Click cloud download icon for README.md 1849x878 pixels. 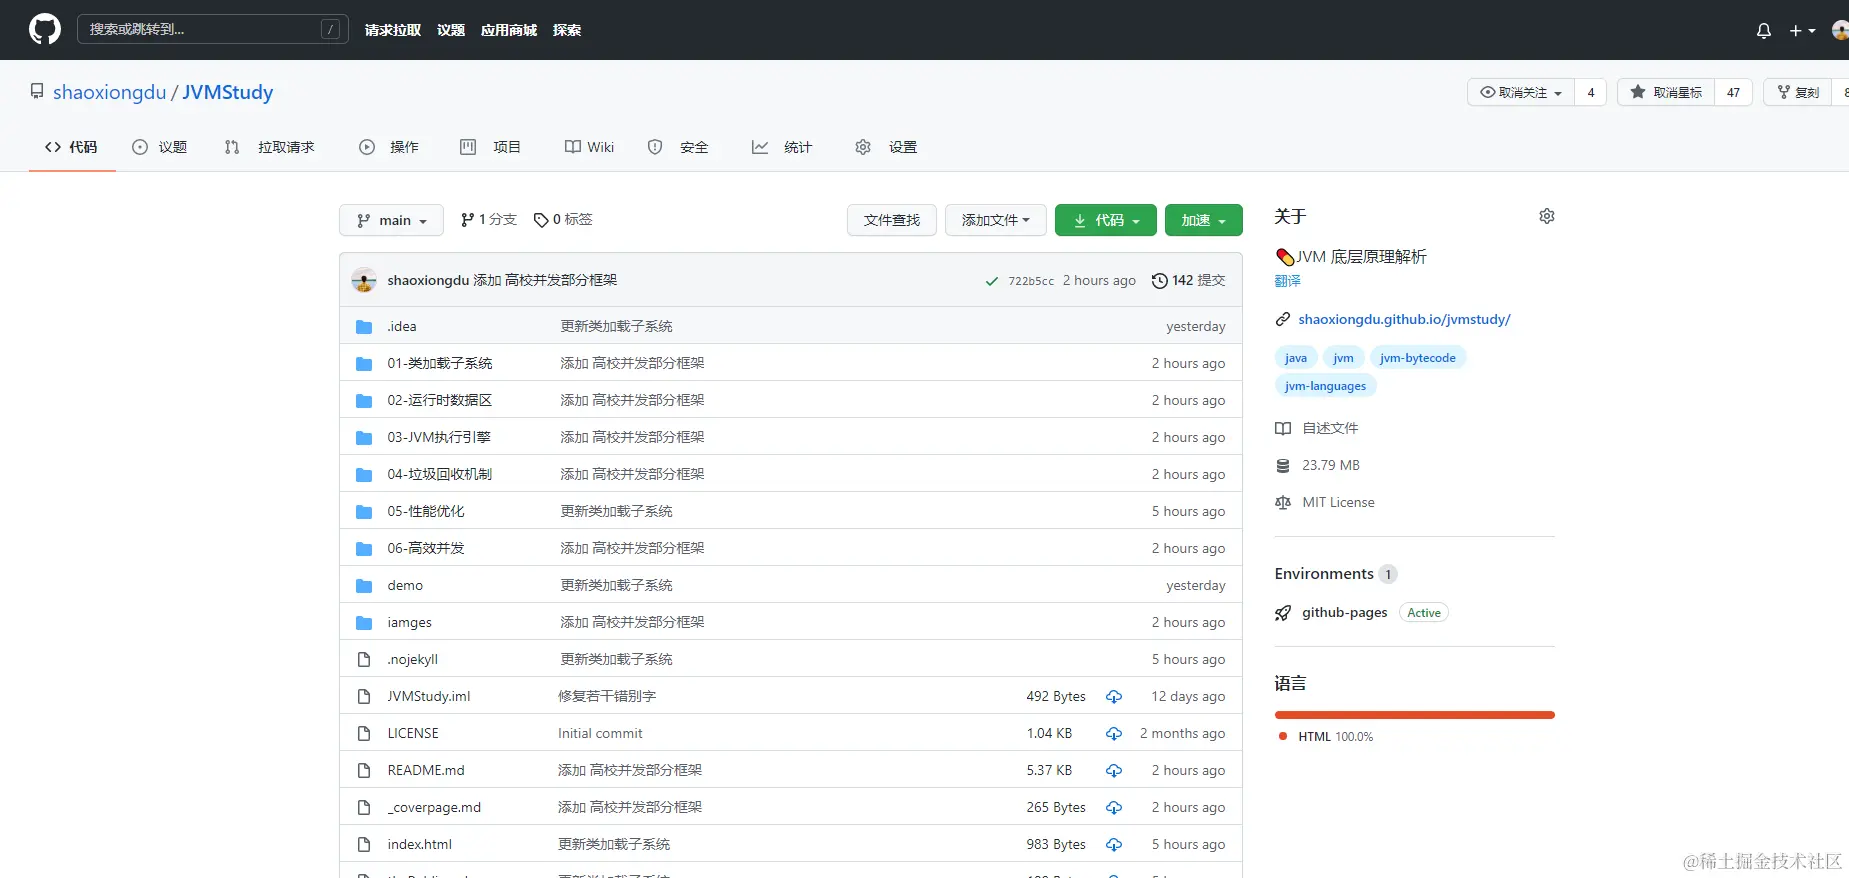1114,770
